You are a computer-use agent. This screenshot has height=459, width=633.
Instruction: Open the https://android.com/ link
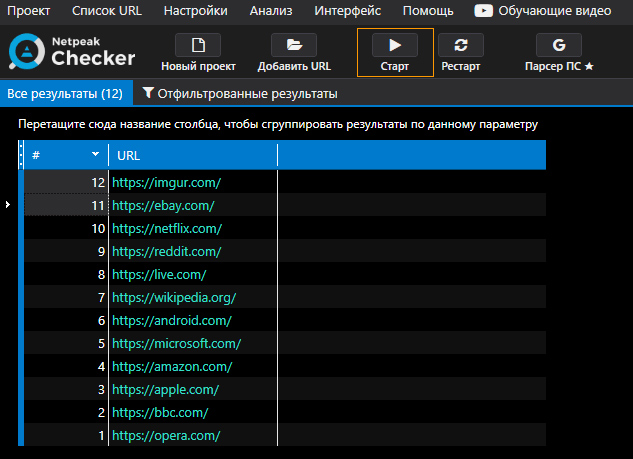click(x=172, y=321)
